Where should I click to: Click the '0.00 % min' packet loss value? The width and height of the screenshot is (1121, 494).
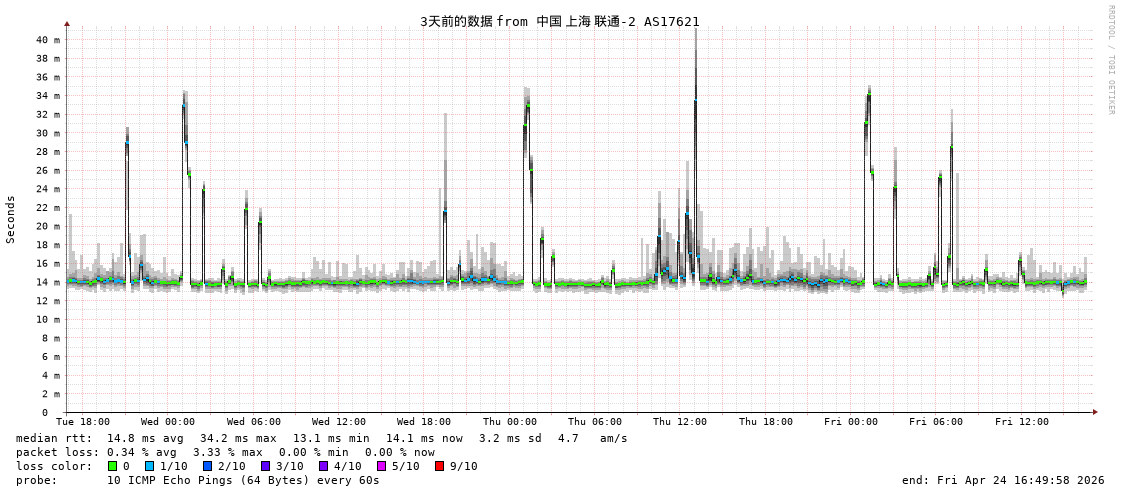pos(314,453)
